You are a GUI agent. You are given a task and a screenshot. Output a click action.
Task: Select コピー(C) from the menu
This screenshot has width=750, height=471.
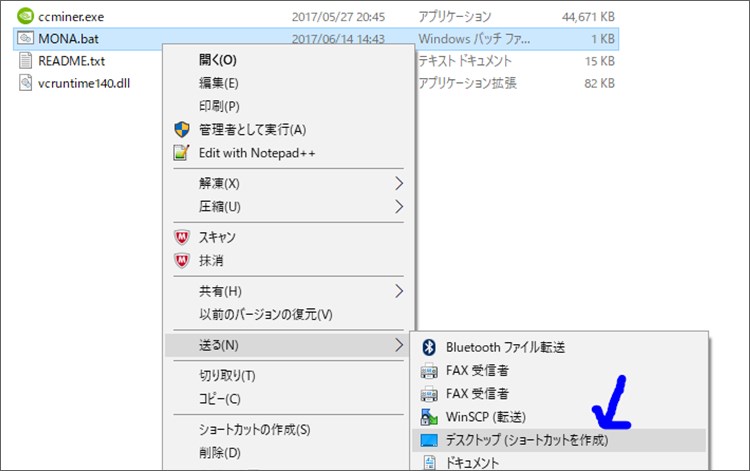point(220,399)
